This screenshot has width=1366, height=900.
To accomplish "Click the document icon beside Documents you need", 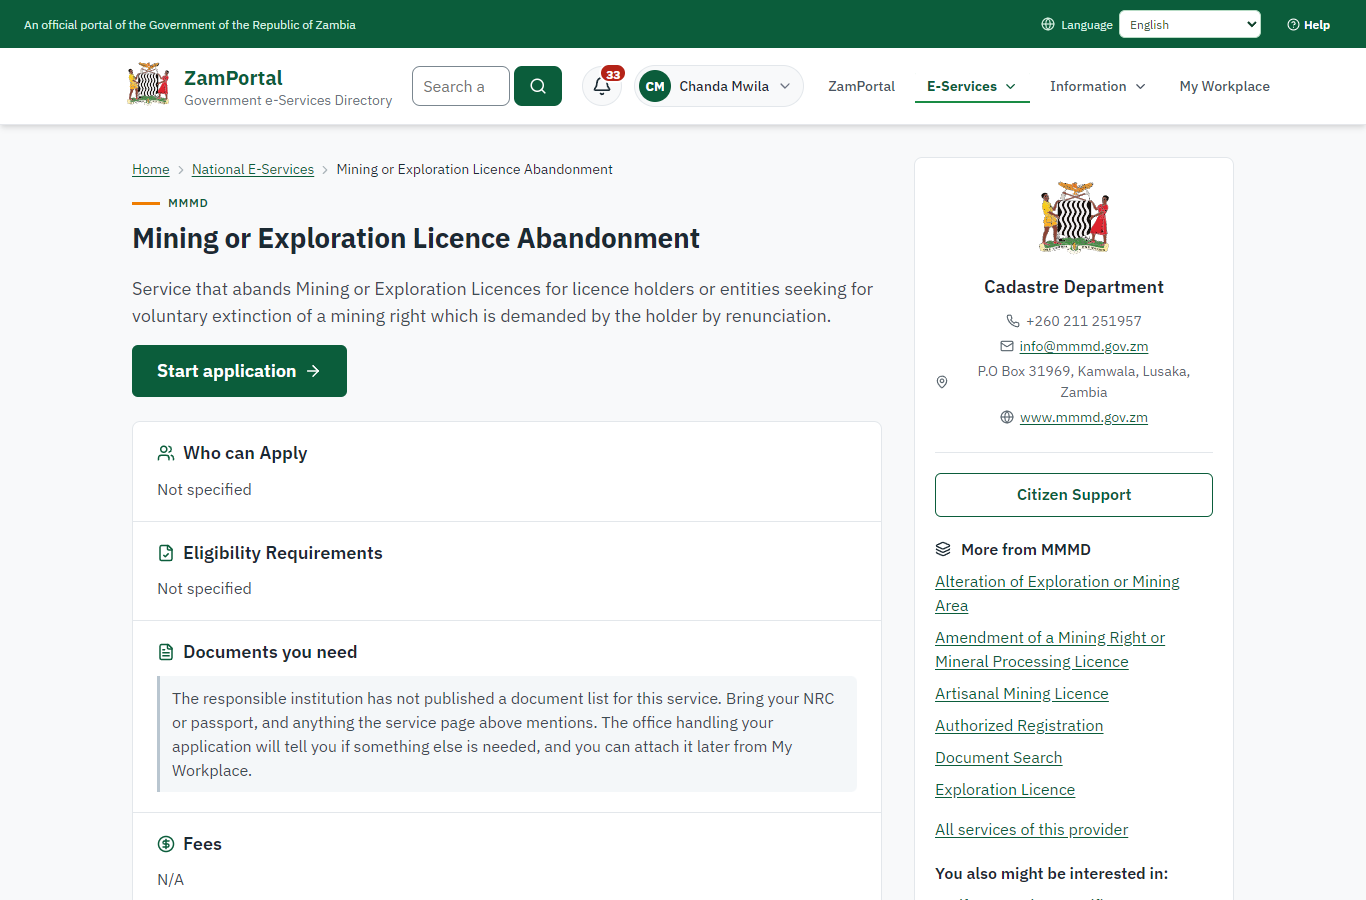I will click(x=166, y=652).
